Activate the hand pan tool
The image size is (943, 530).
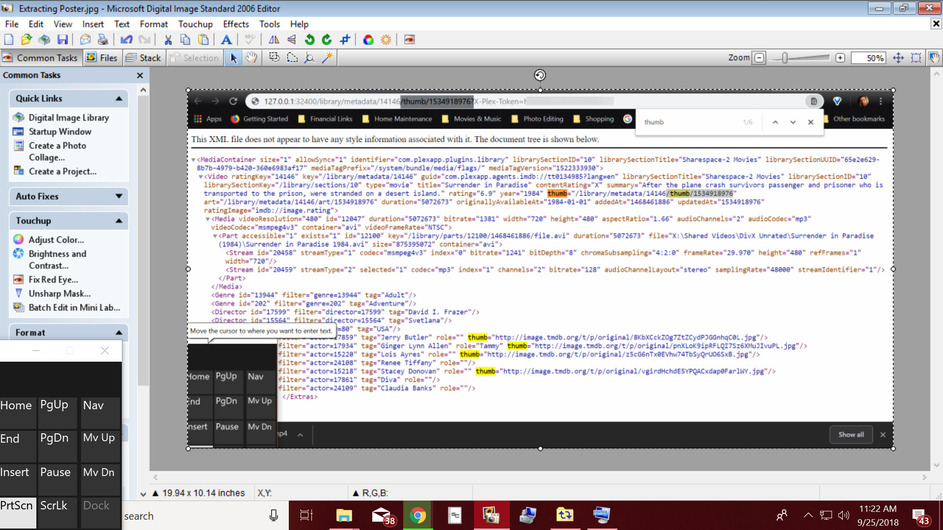(x=251, y=58)
